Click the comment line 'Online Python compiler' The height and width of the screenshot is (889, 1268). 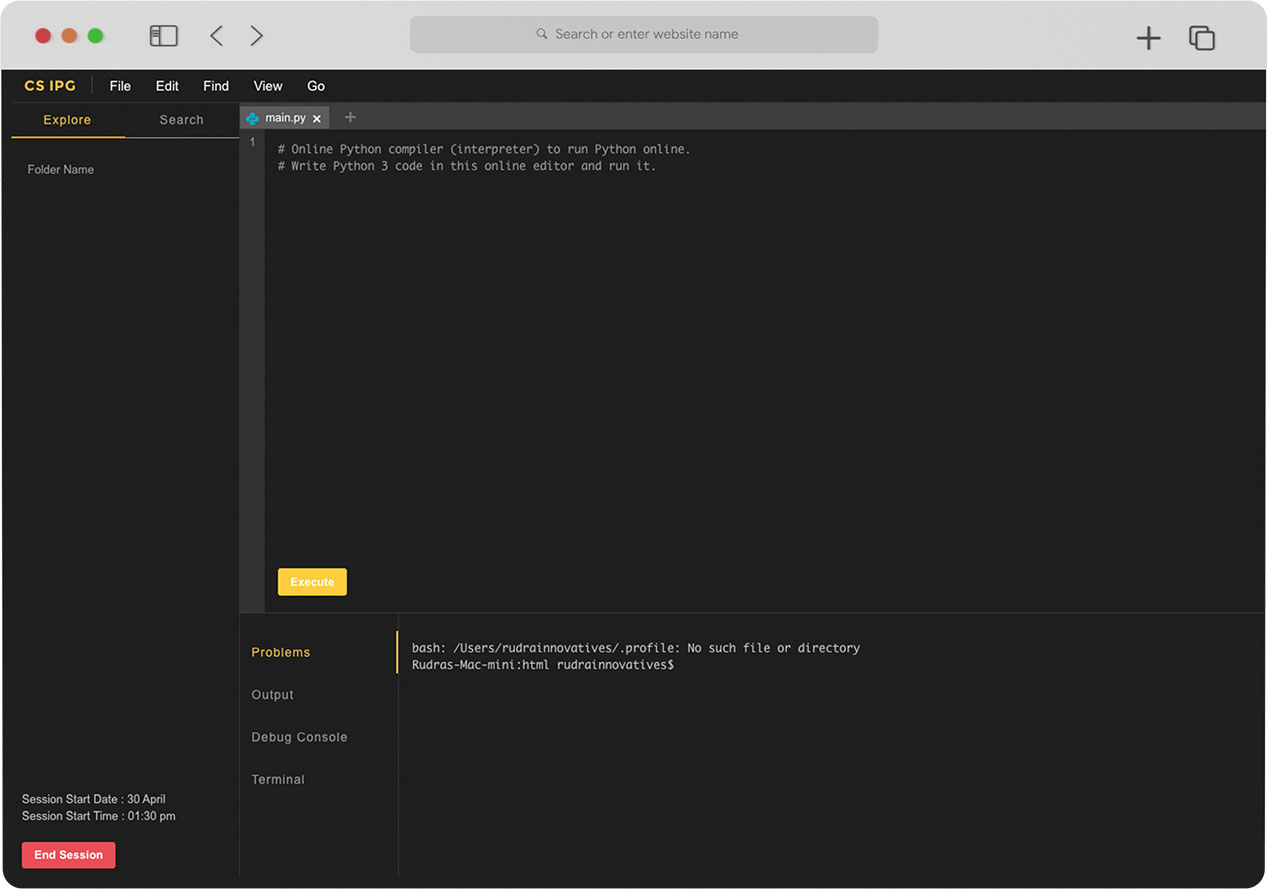click(x=484, y=149)
